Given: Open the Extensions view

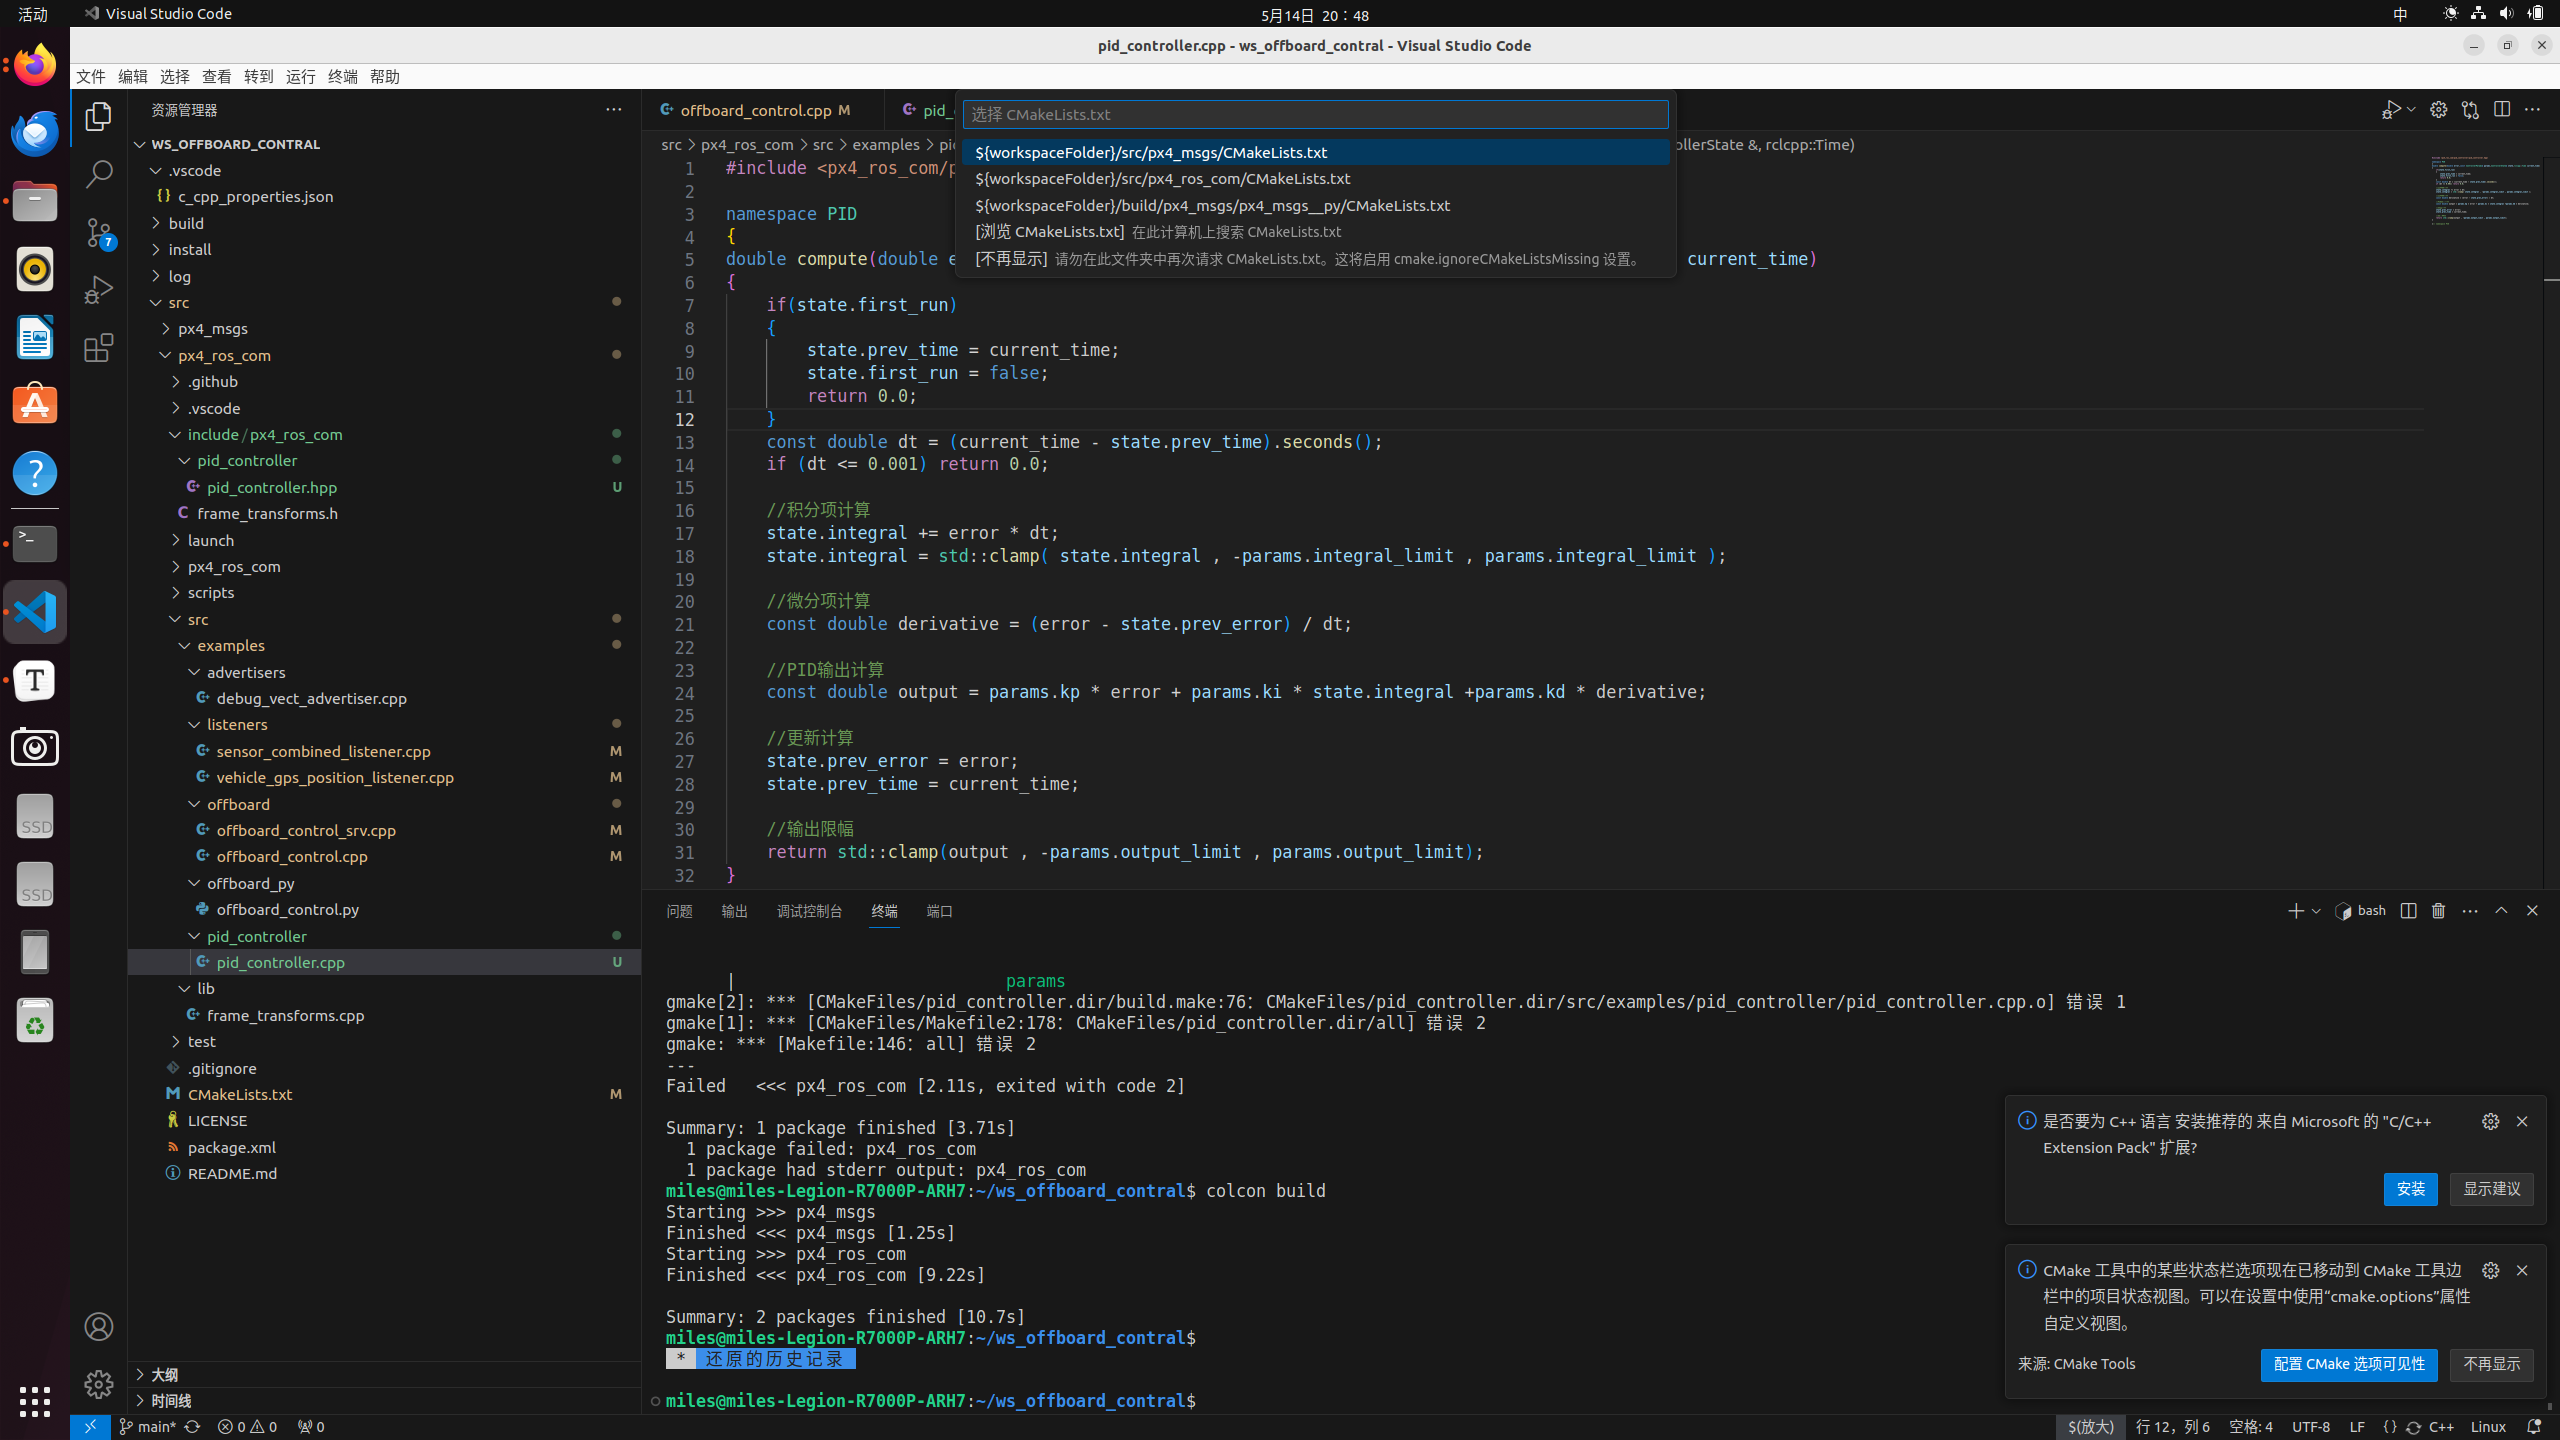Looking at the screenshot, I should click(98, 348).
